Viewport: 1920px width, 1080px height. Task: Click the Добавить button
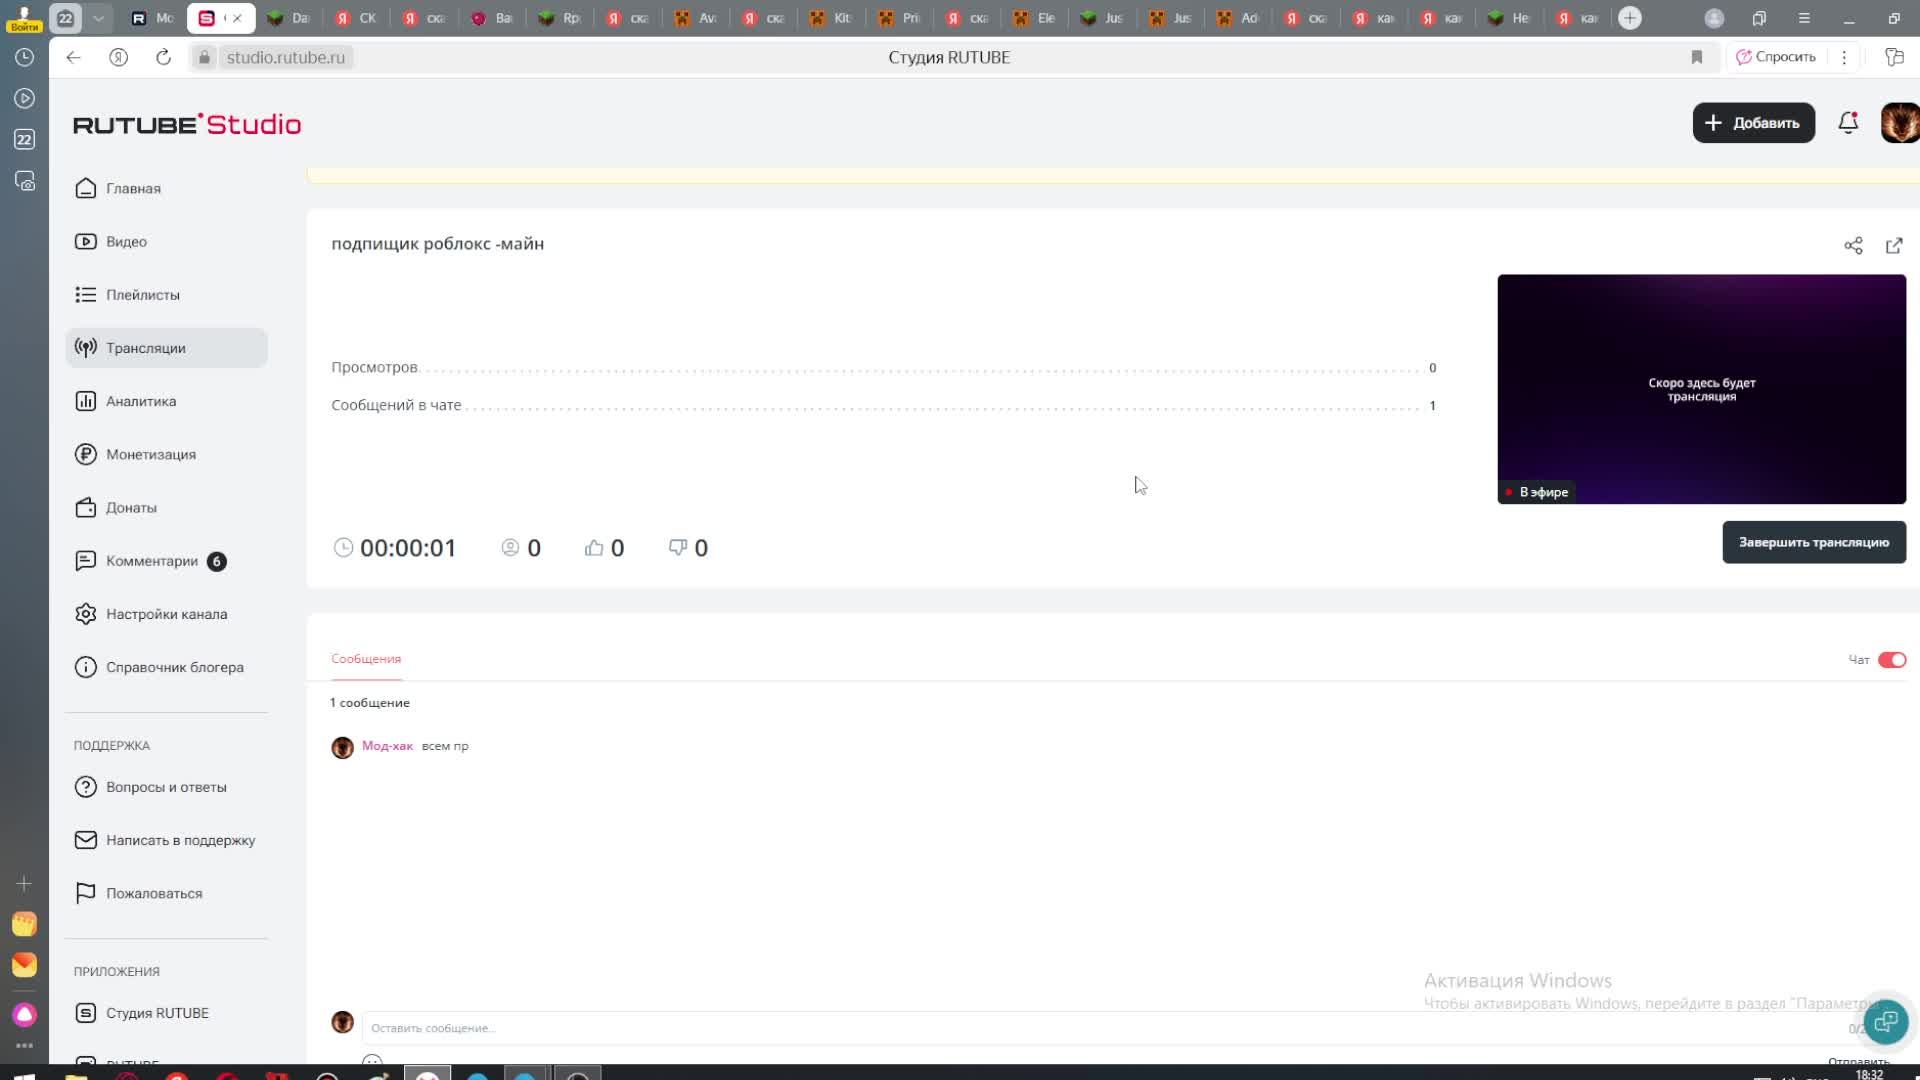1753,123
